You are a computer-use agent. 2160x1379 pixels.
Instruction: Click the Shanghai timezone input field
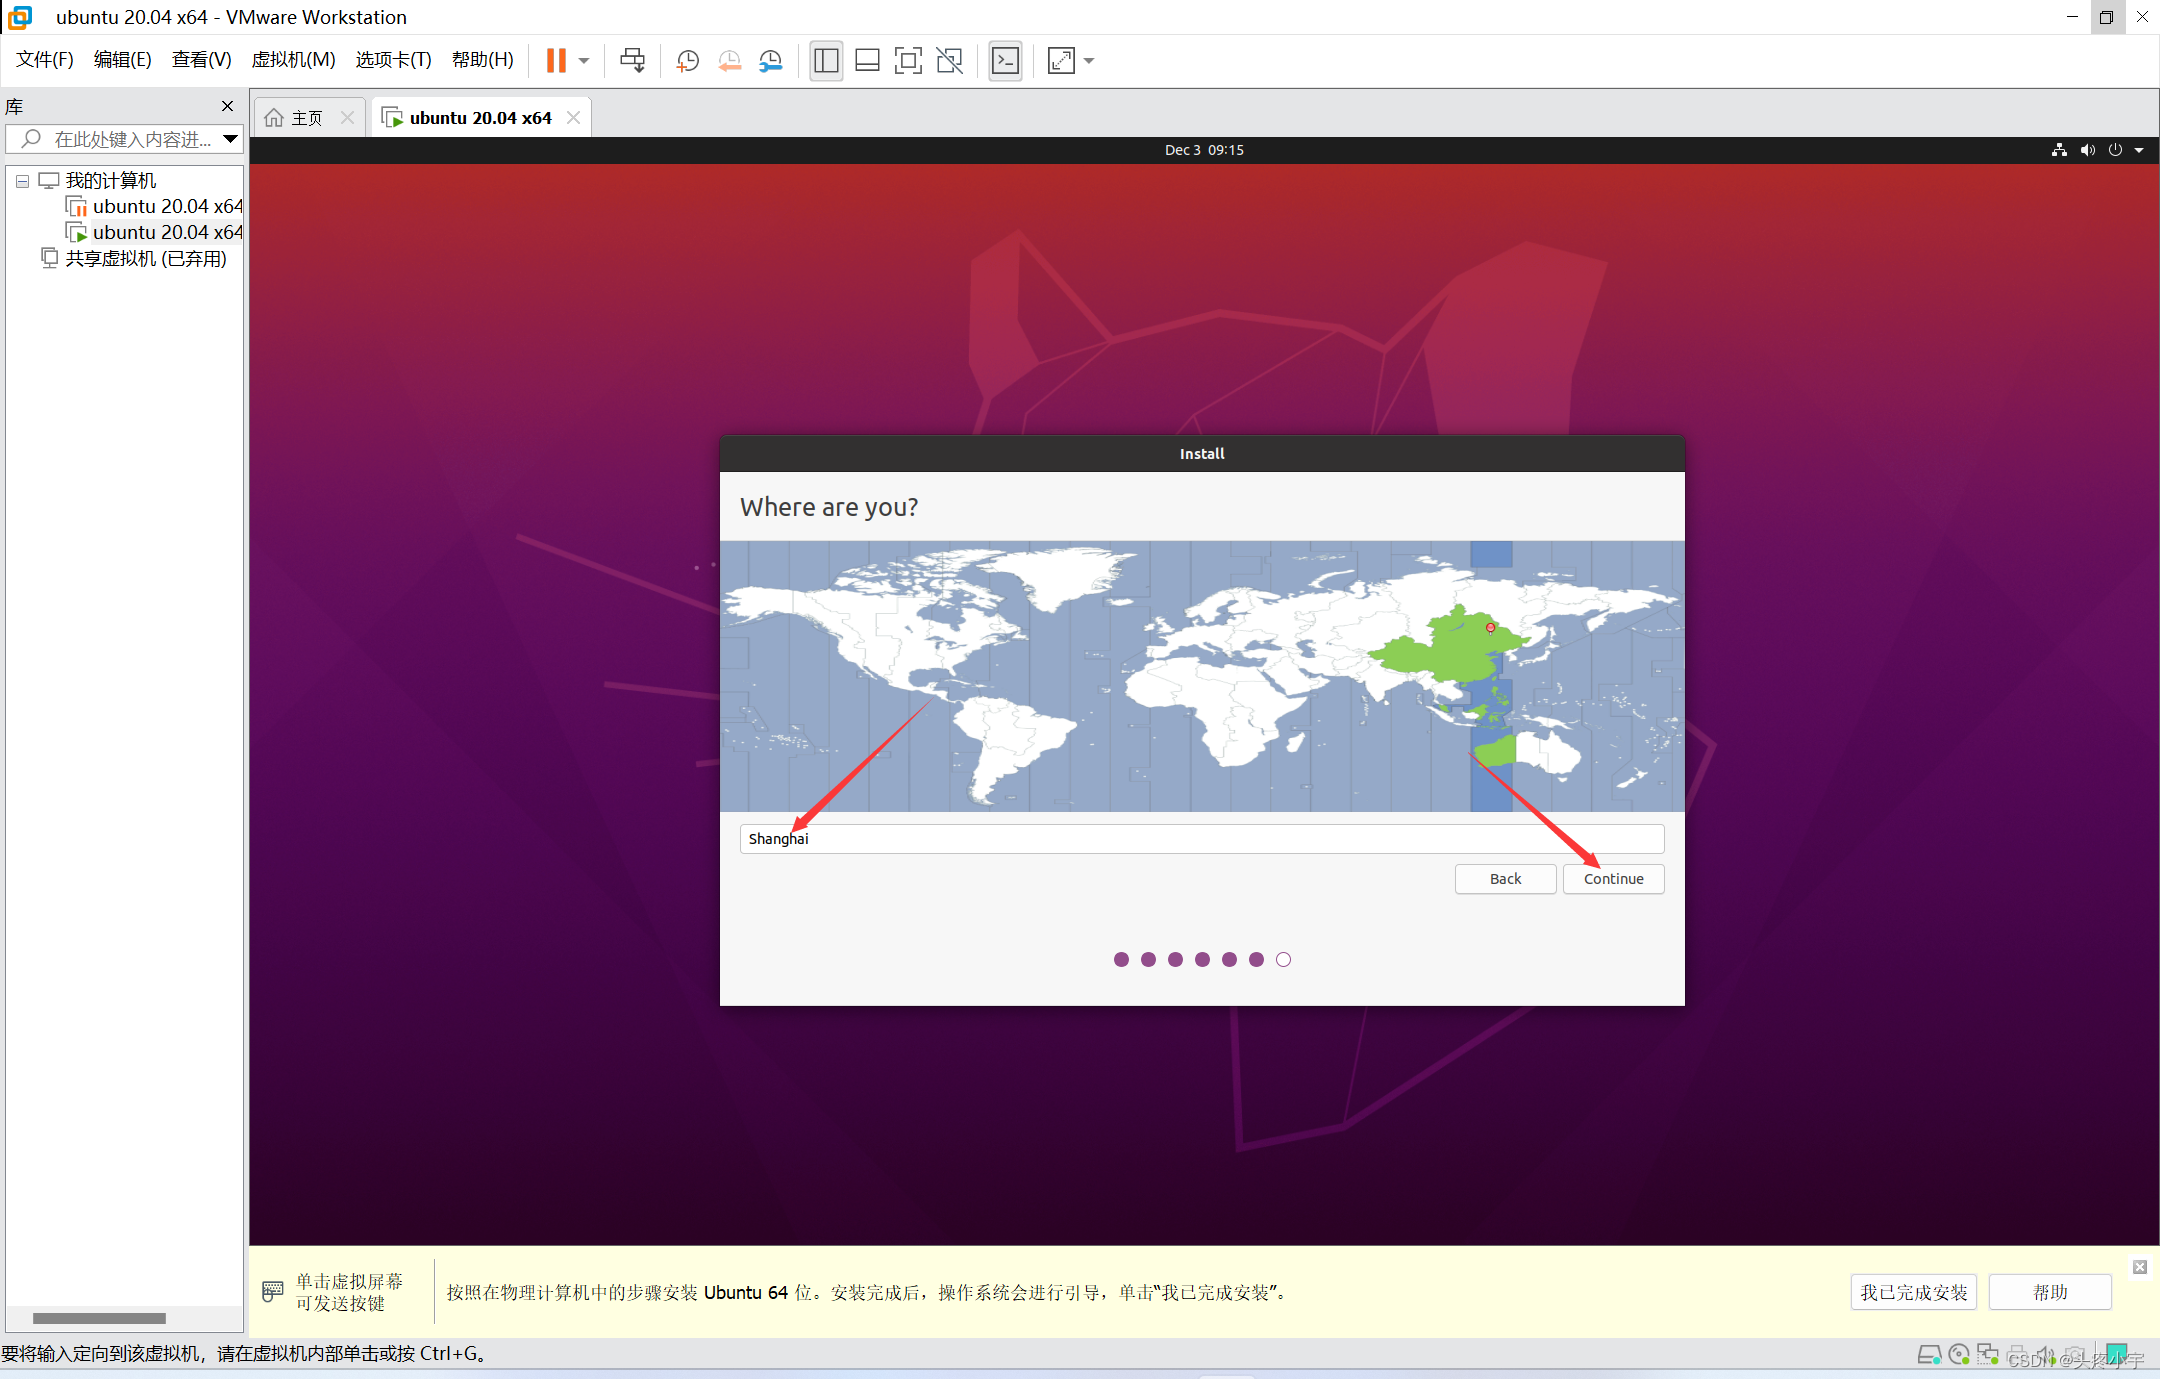(x=1202, y=838)
